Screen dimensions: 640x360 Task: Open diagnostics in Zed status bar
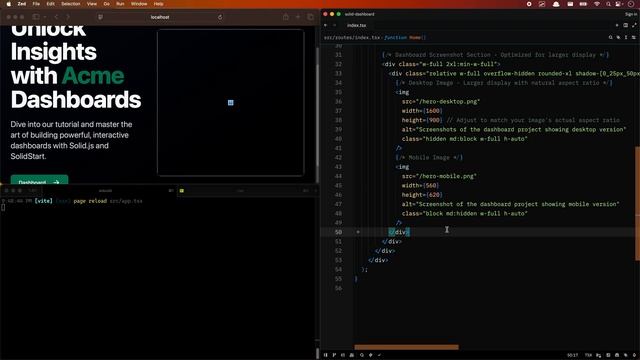click(371, 355)
